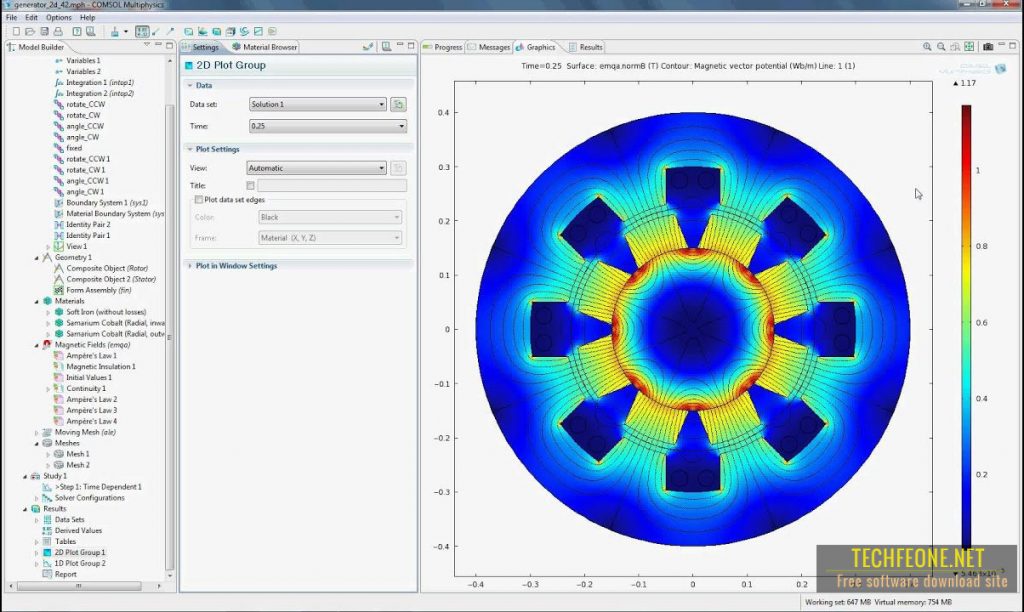1024x612 pixels.
Task: Click the first teal plot icon in the toolbar
Action: click(x=189, y=31)
